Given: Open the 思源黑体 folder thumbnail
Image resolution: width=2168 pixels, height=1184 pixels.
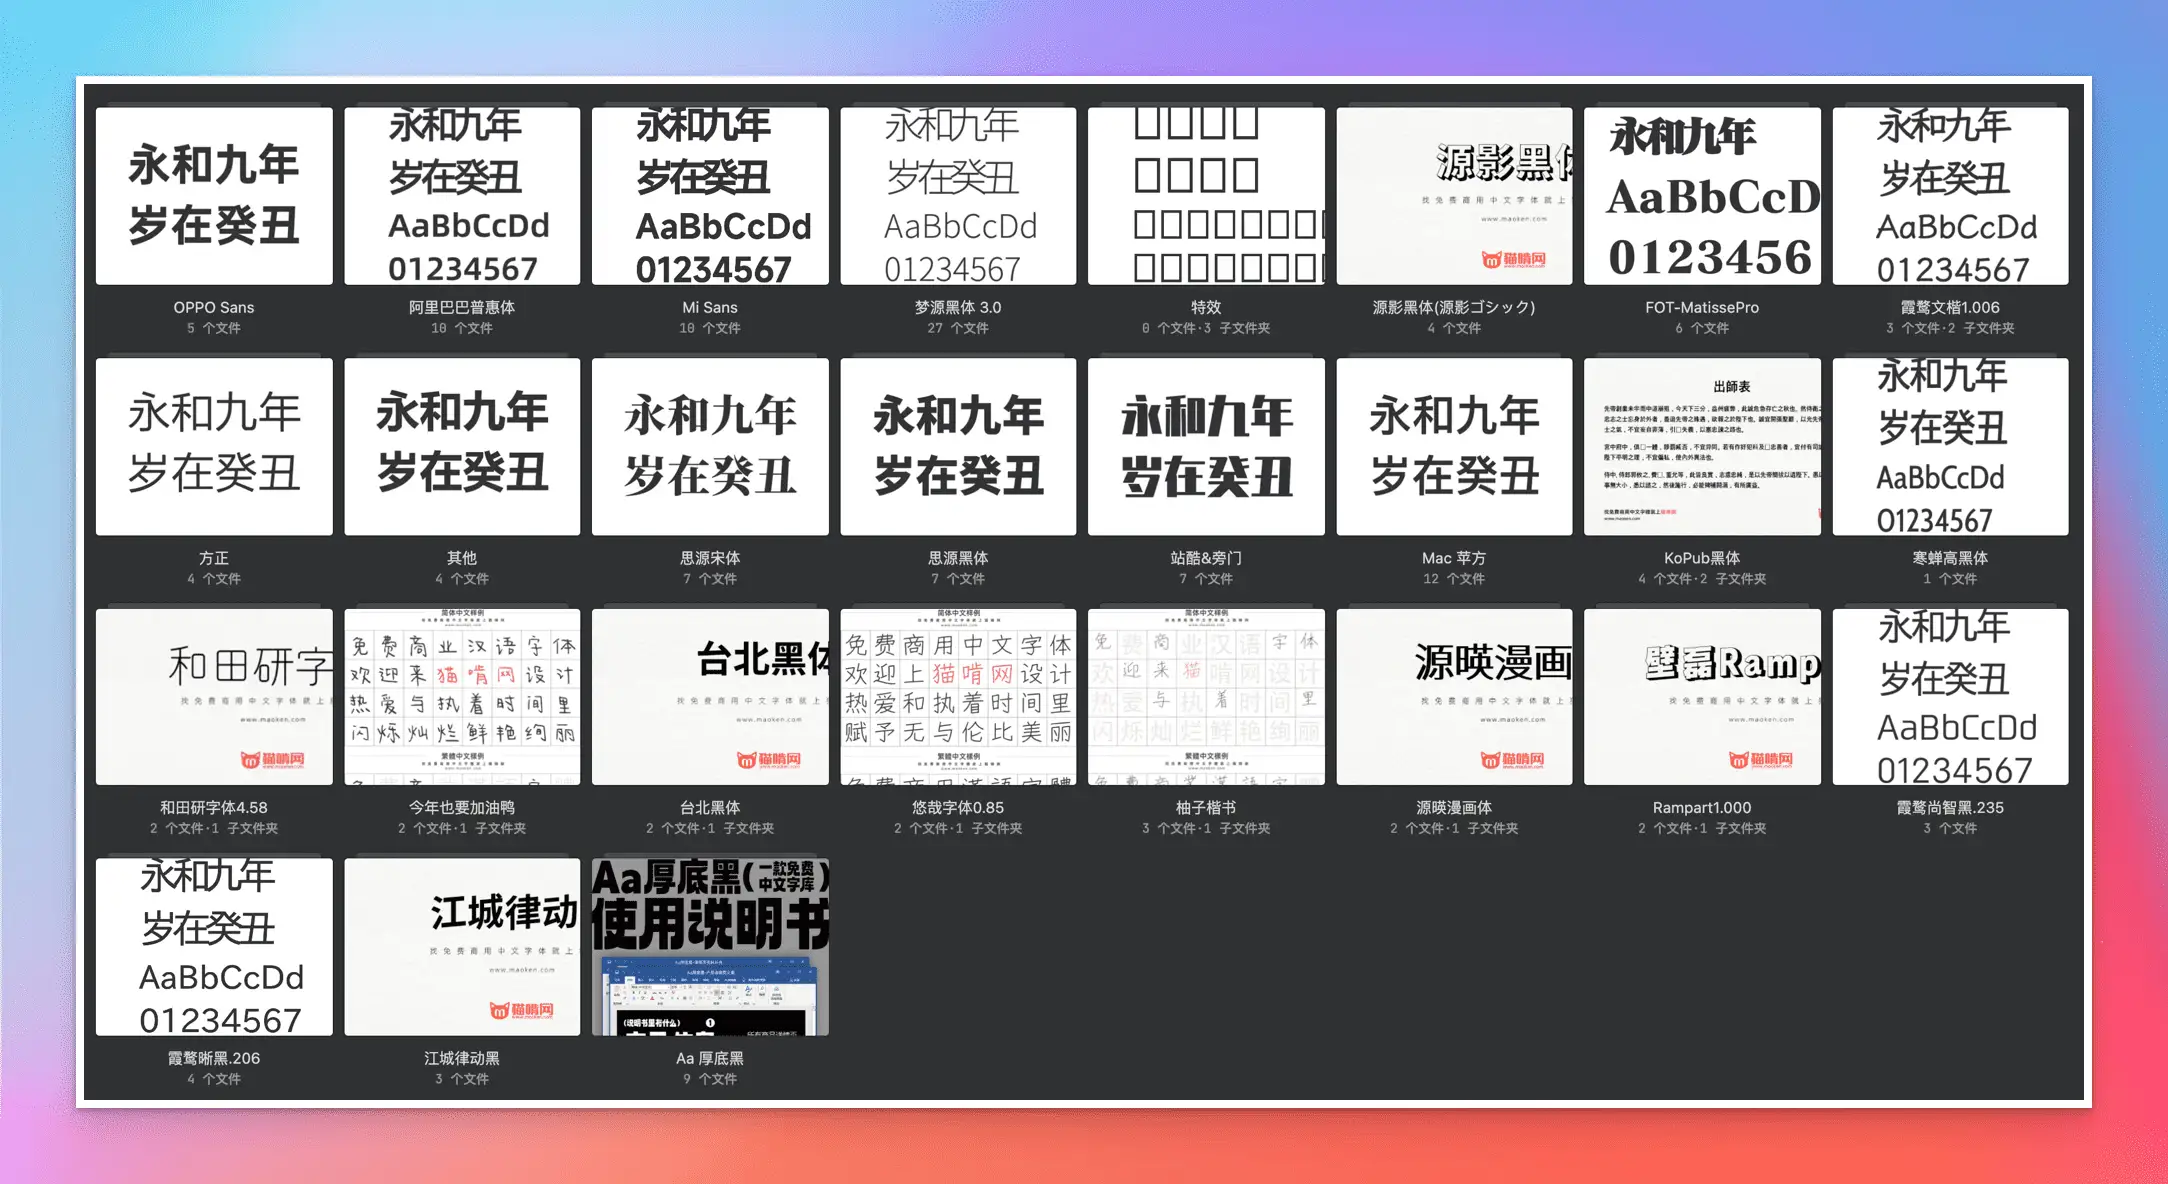Looking at the screenshot, I should [958, 446].
